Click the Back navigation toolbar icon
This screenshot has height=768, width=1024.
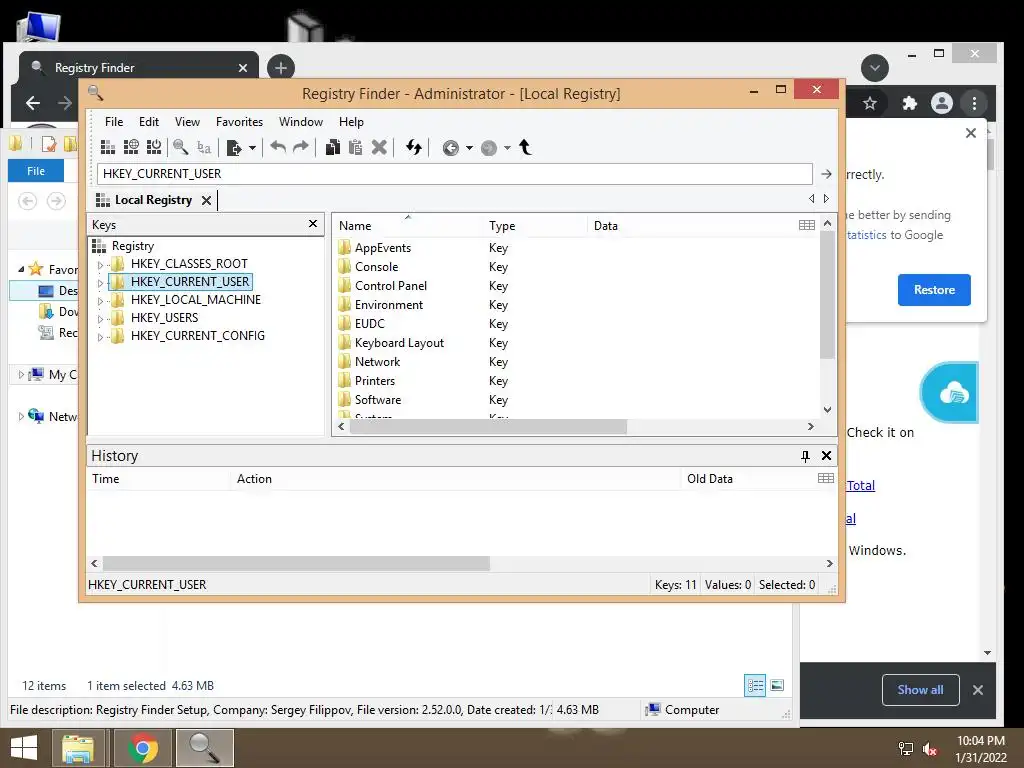451,148
